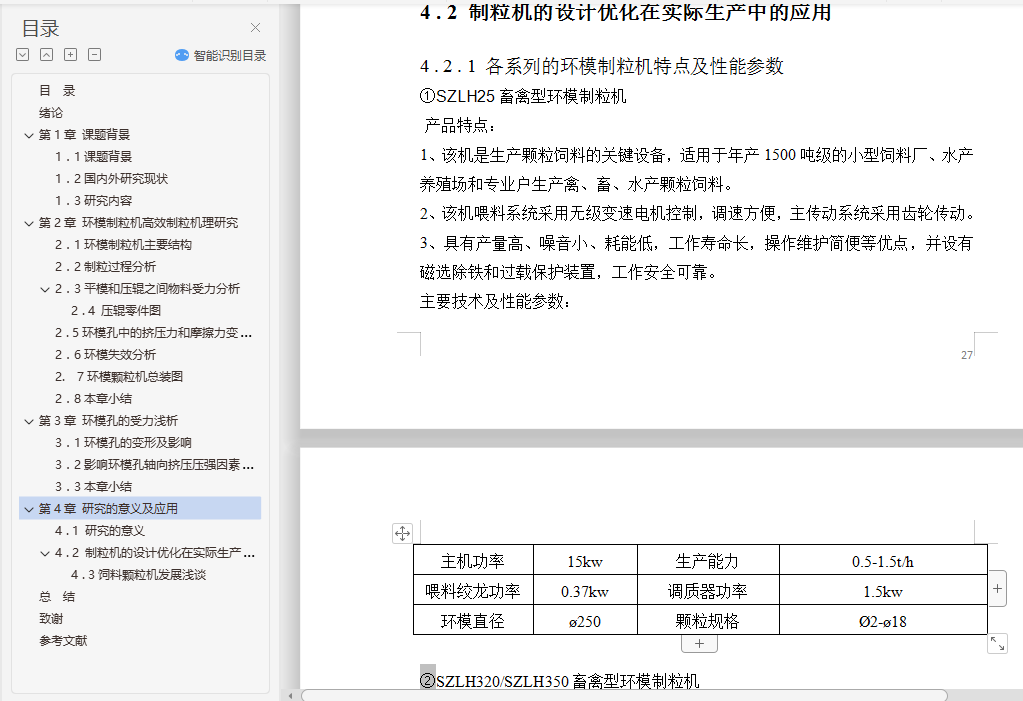Select 2.1 环模制粒机主要结构 entry
1023x701 pixels.
pos(123,245)
